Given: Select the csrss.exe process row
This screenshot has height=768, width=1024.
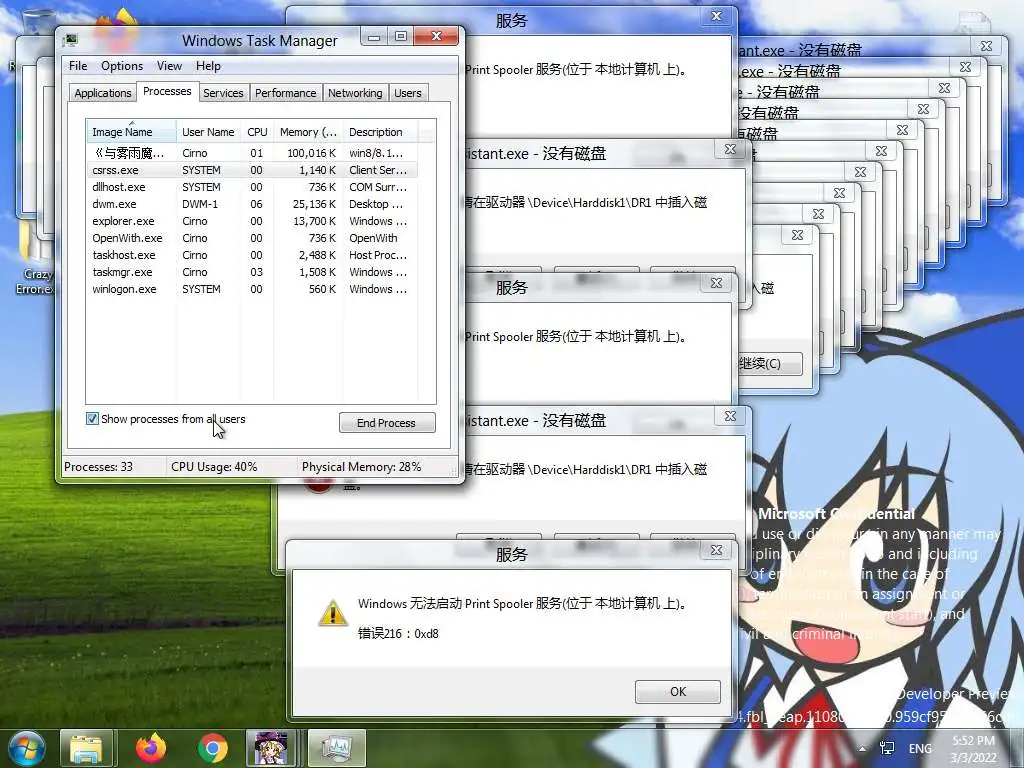Looking at the screenshot, I should (252, 170).
